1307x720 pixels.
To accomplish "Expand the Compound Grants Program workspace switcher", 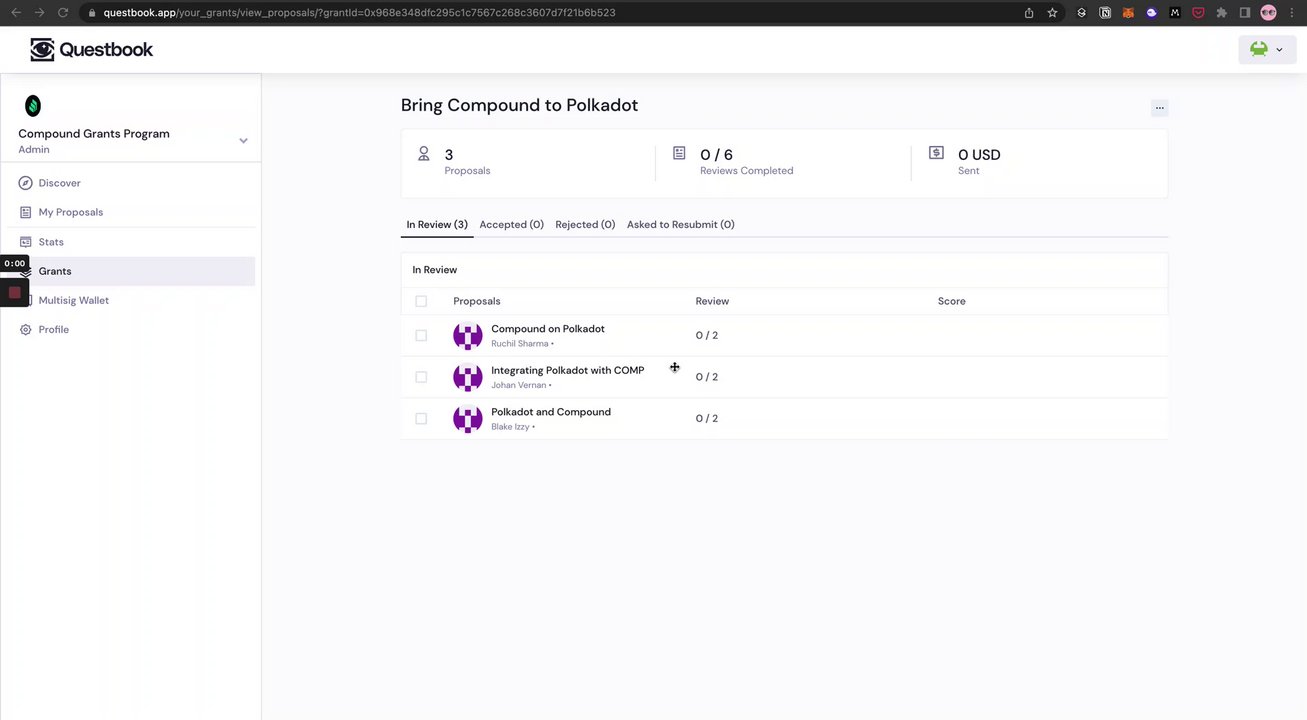I will tap(243, 141).
